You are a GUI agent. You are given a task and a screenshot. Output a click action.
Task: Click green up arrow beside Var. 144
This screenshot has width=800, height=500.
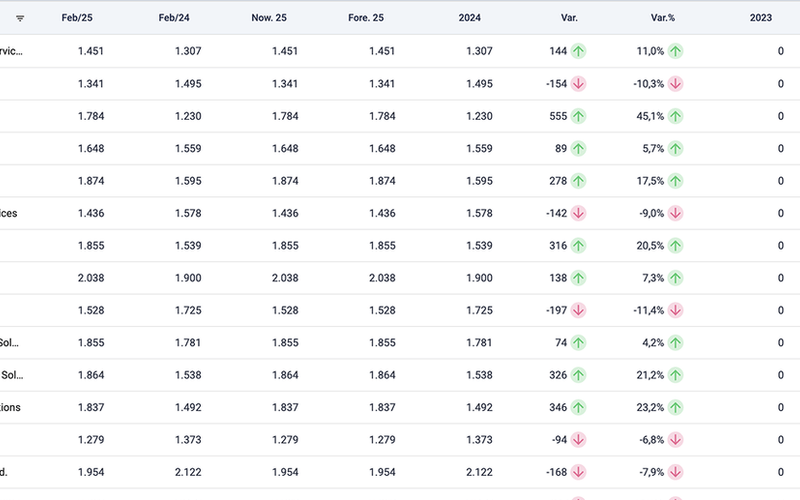click(579, 51)
